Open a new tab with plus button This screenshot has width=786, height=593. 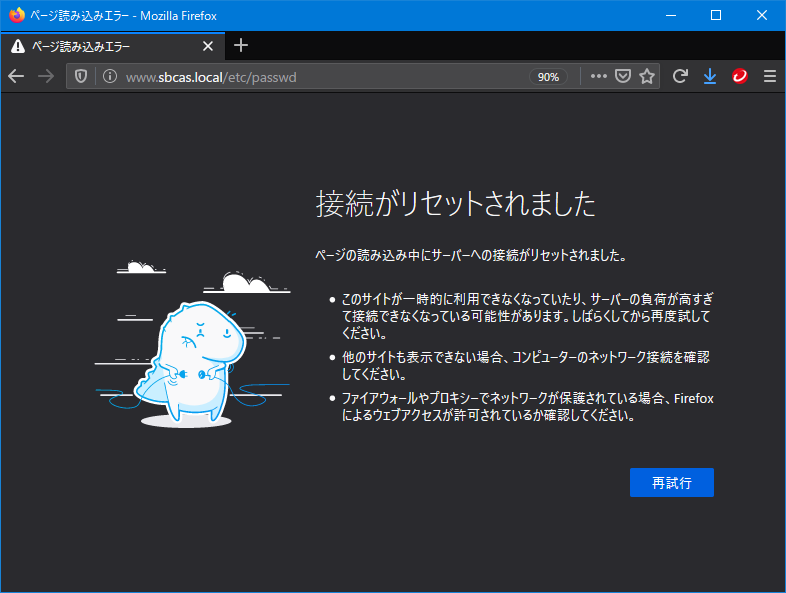241,46
